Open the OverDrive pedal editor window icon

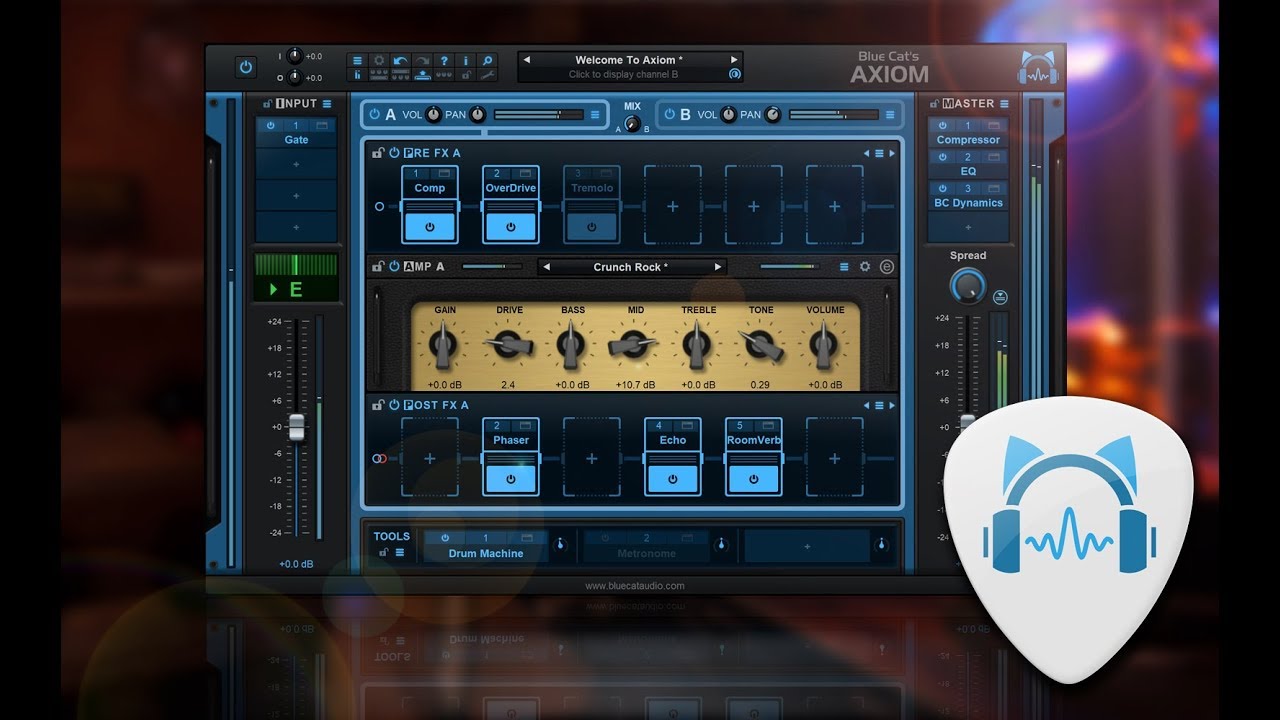pos(524,174)
